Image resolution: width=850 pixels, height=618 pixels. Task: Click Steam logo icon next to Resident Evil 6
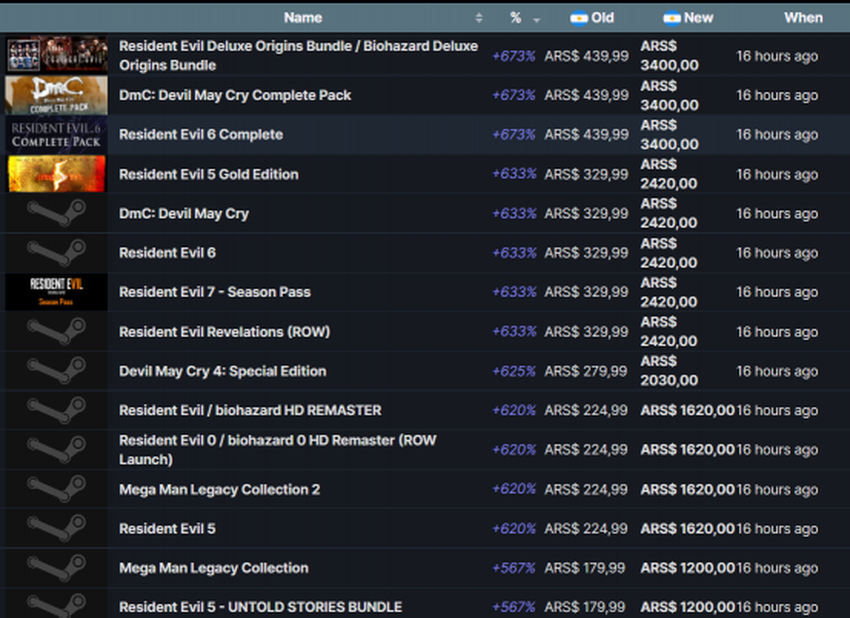pyautogui.click(x=56, y=253)
